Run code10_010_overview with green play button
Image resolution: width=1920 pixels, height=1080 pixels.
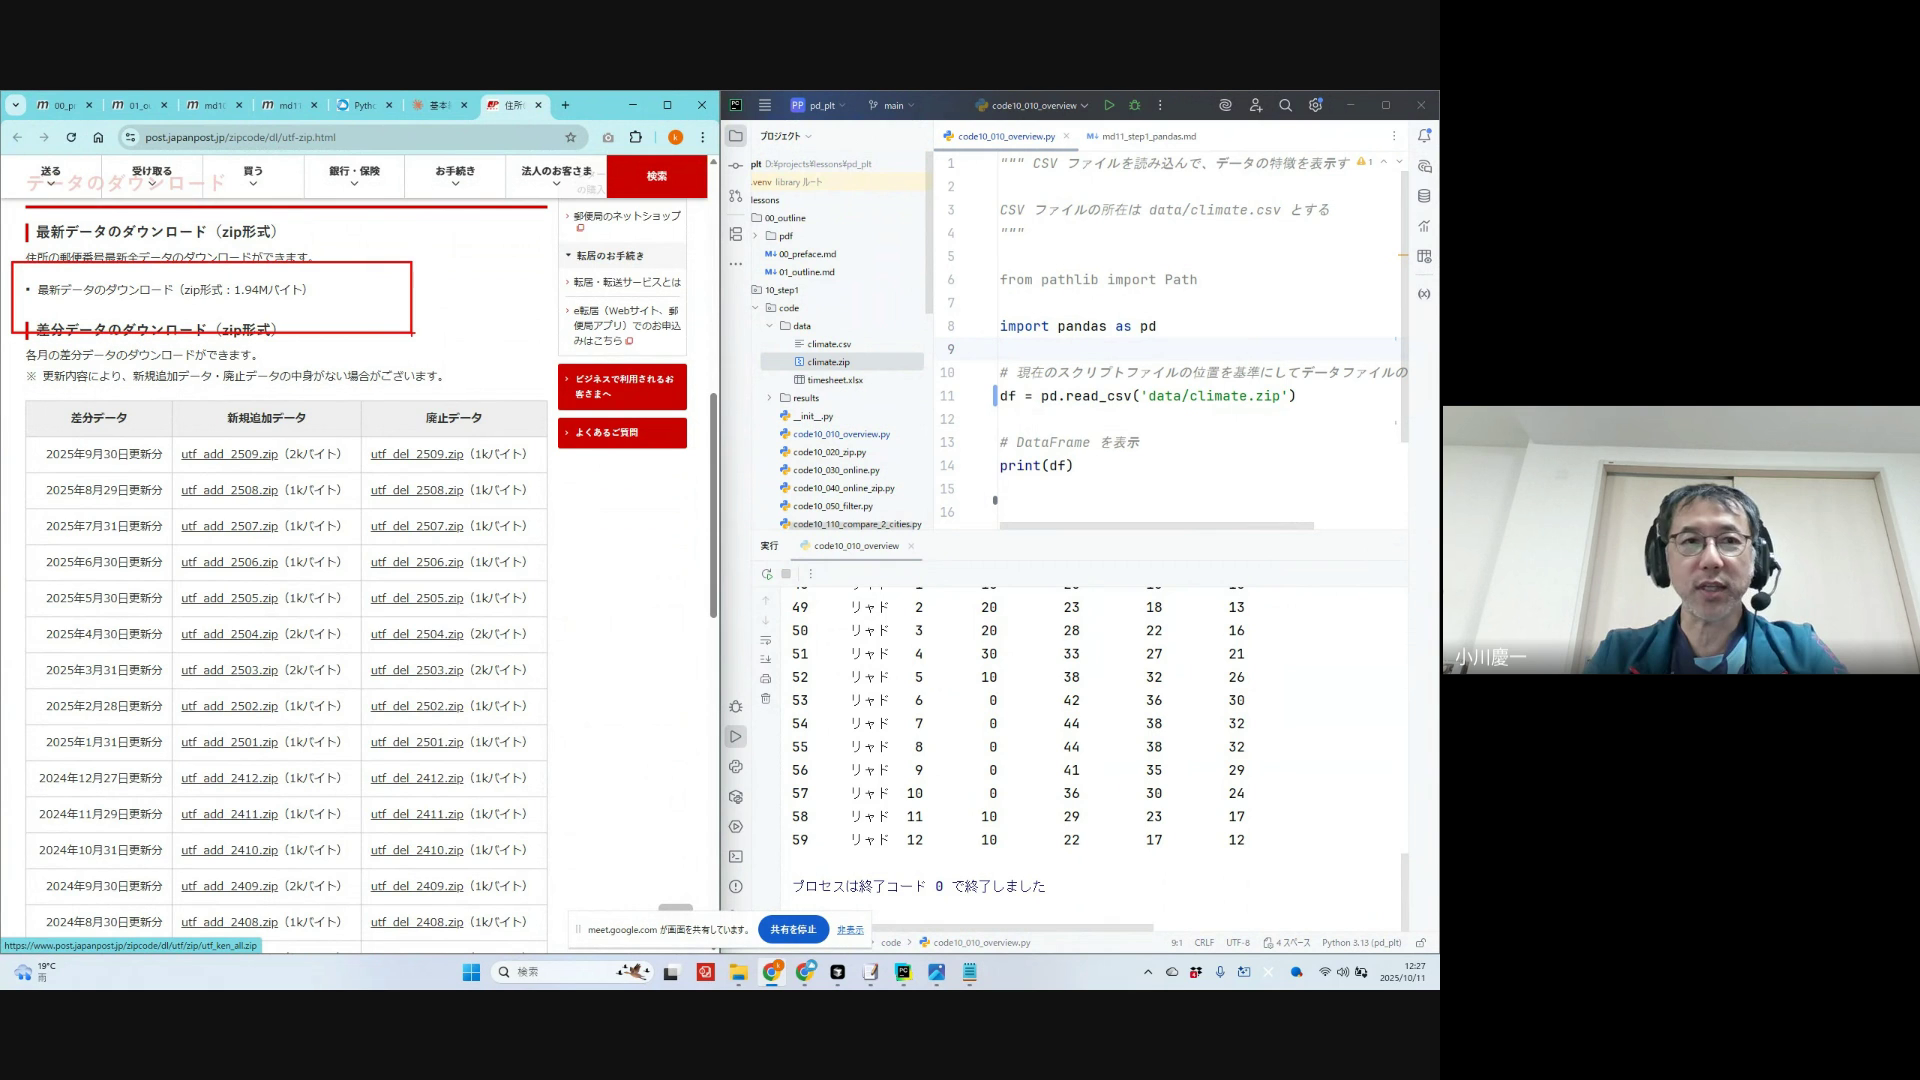(1109, 105)
